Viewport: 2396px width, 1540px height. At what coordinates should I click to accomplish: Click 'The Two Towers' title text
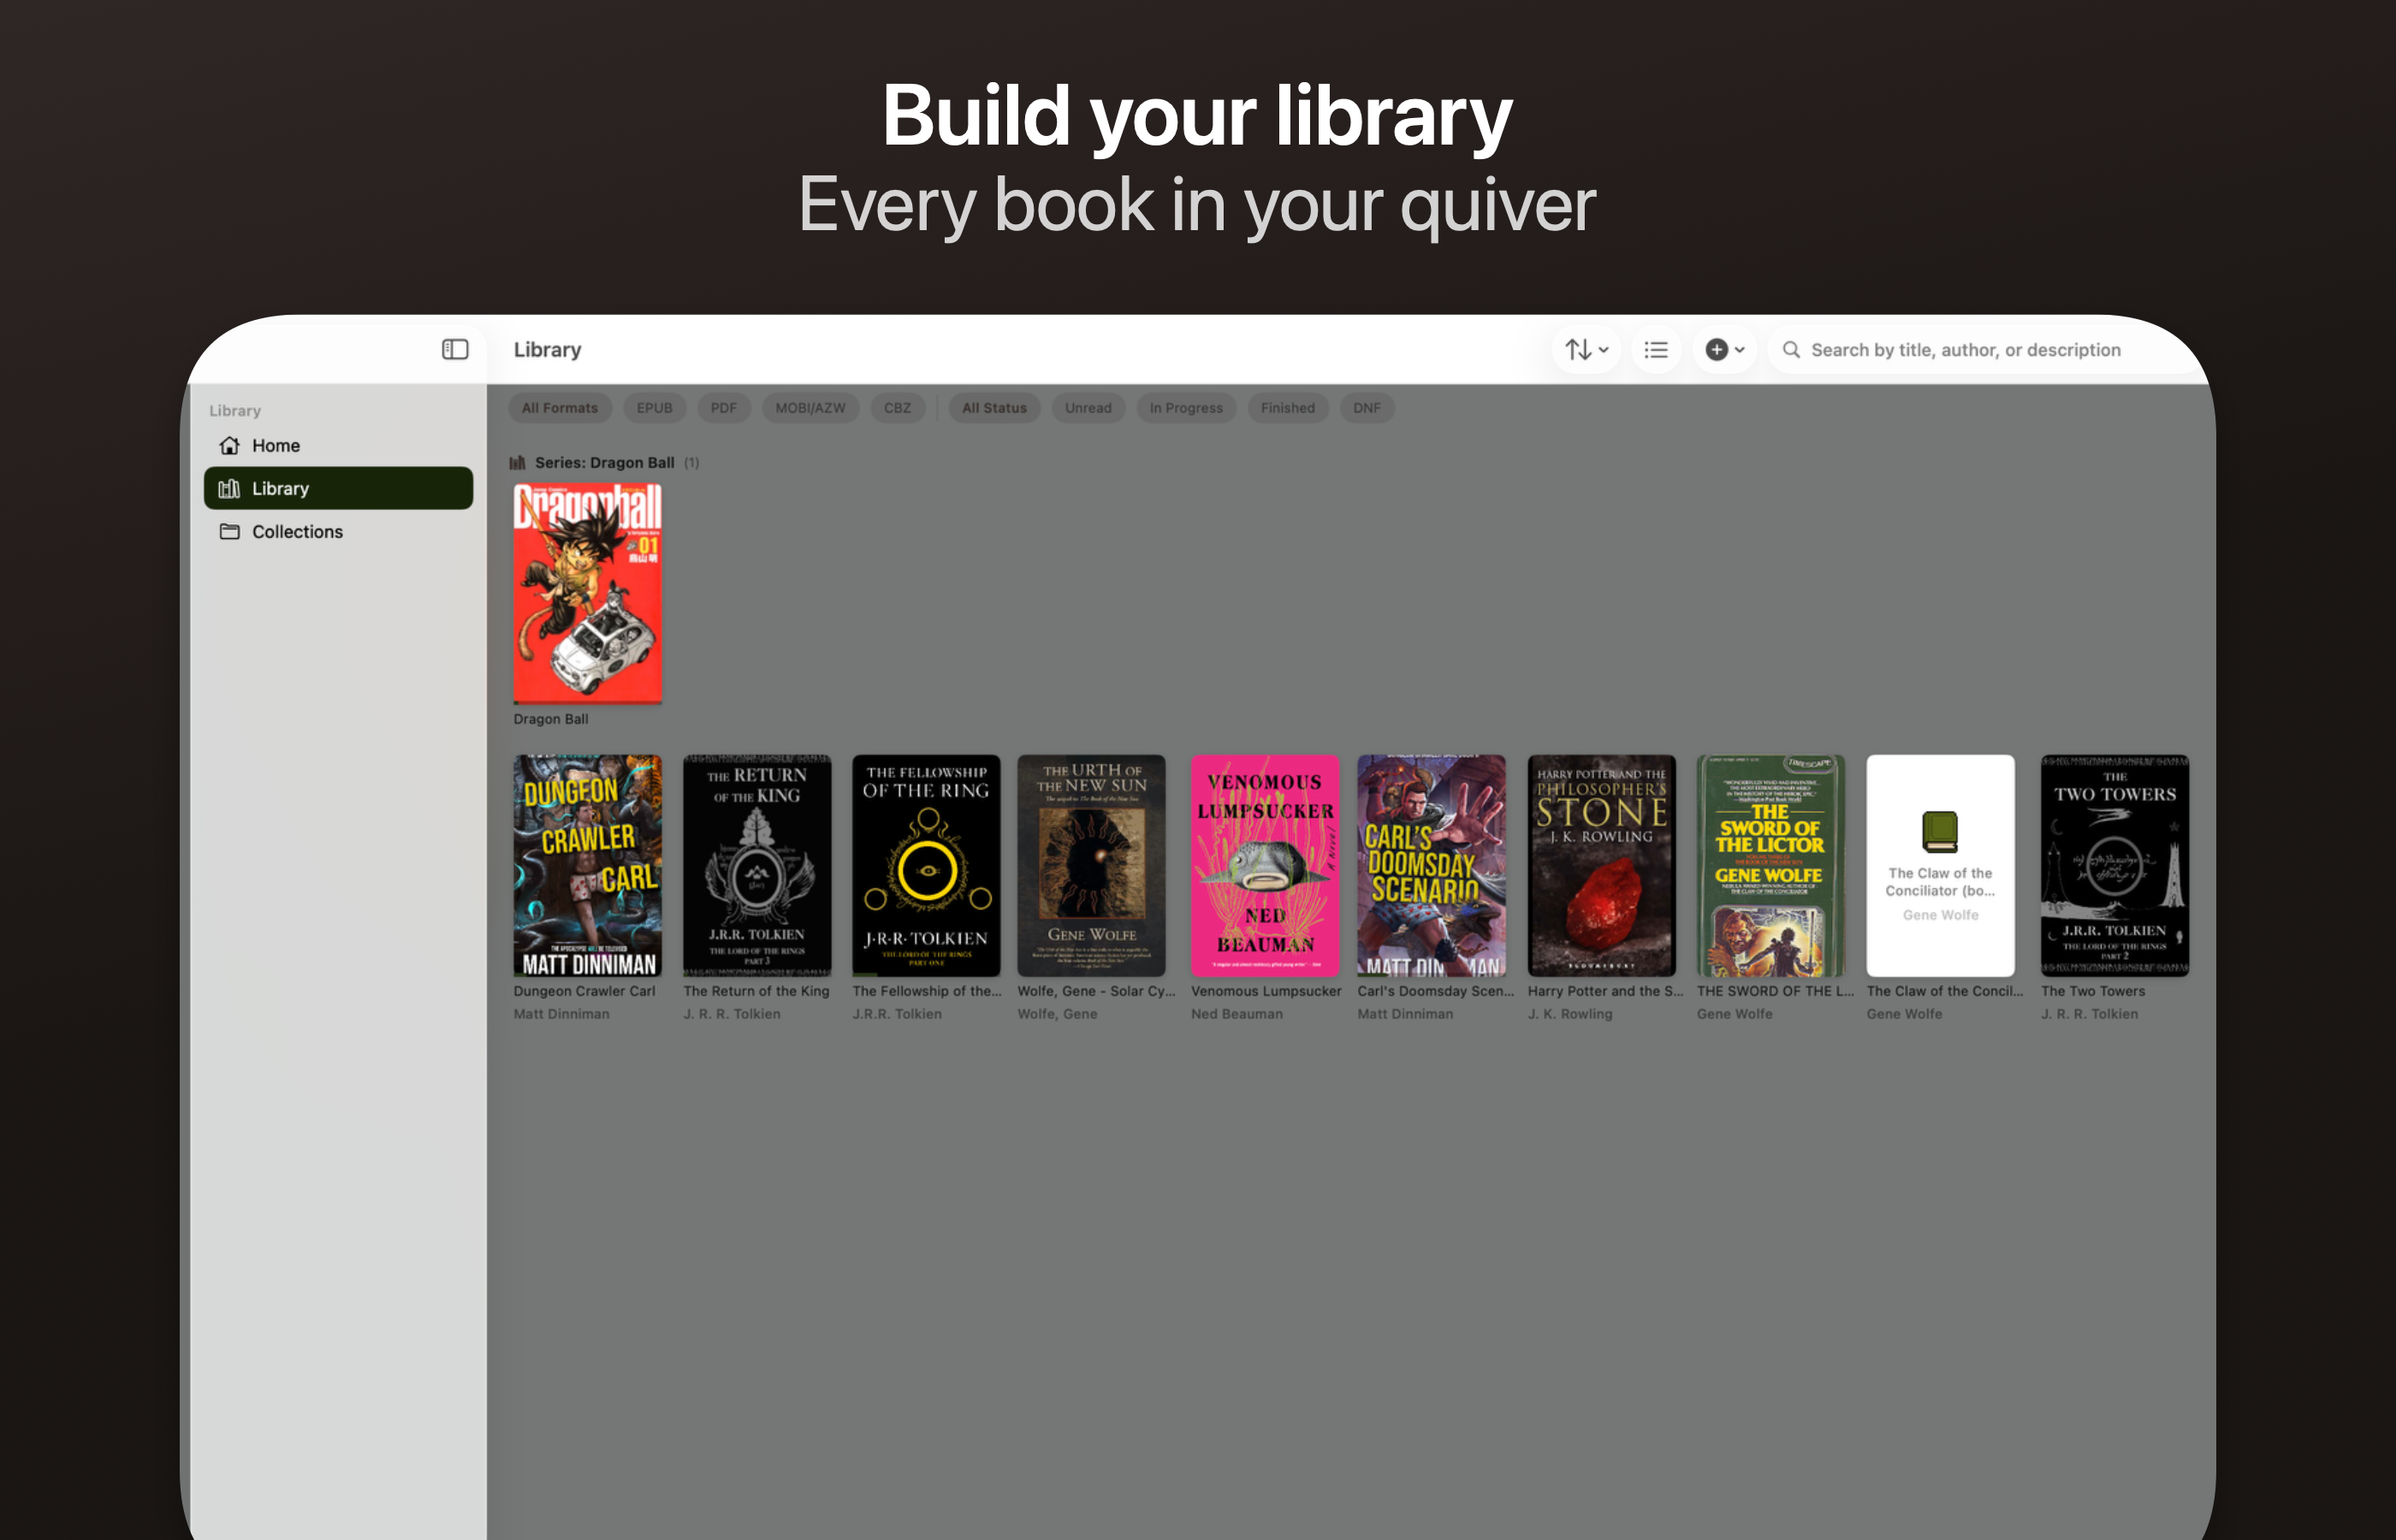click(x=2092, y=991)
